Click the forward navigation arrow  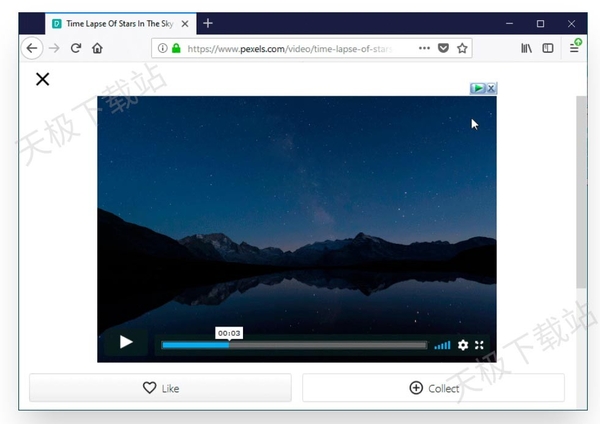pos(54,48)
